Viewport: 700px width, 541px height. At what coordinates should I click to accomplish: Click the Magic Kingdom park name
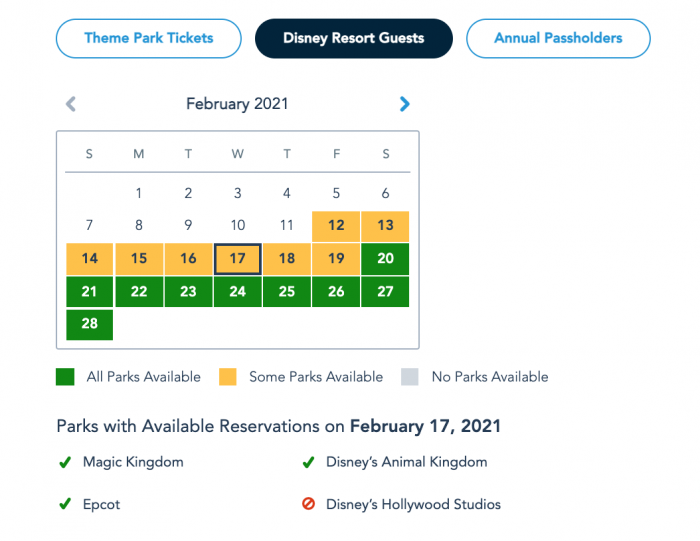pyautogui.click(x=133, y=463)
